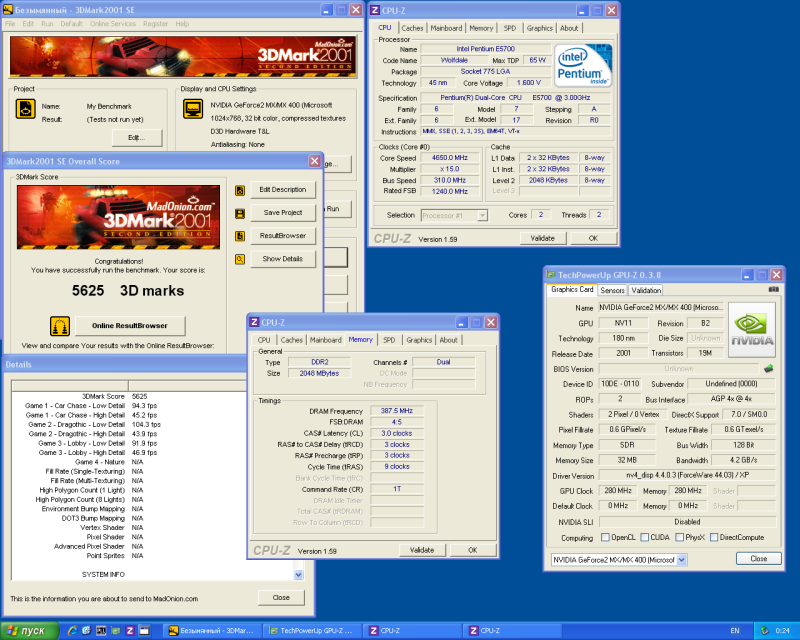Click the GPU Clock 280 MHz value in GPU-Z
This screenshot has width=800, height=640.
(618, 490)
